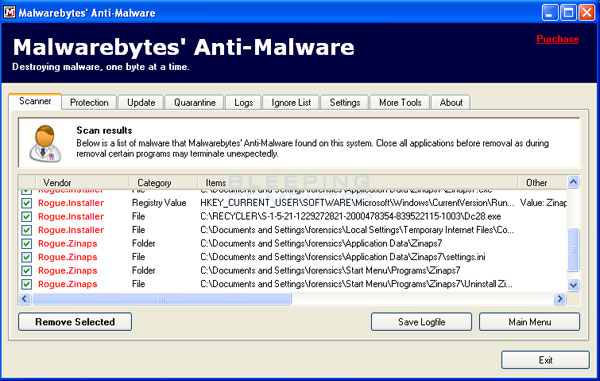Viewport: 600px width, 381px height.
Task: Click the horizontal scrollbar thumb
Action: [162, 299]
